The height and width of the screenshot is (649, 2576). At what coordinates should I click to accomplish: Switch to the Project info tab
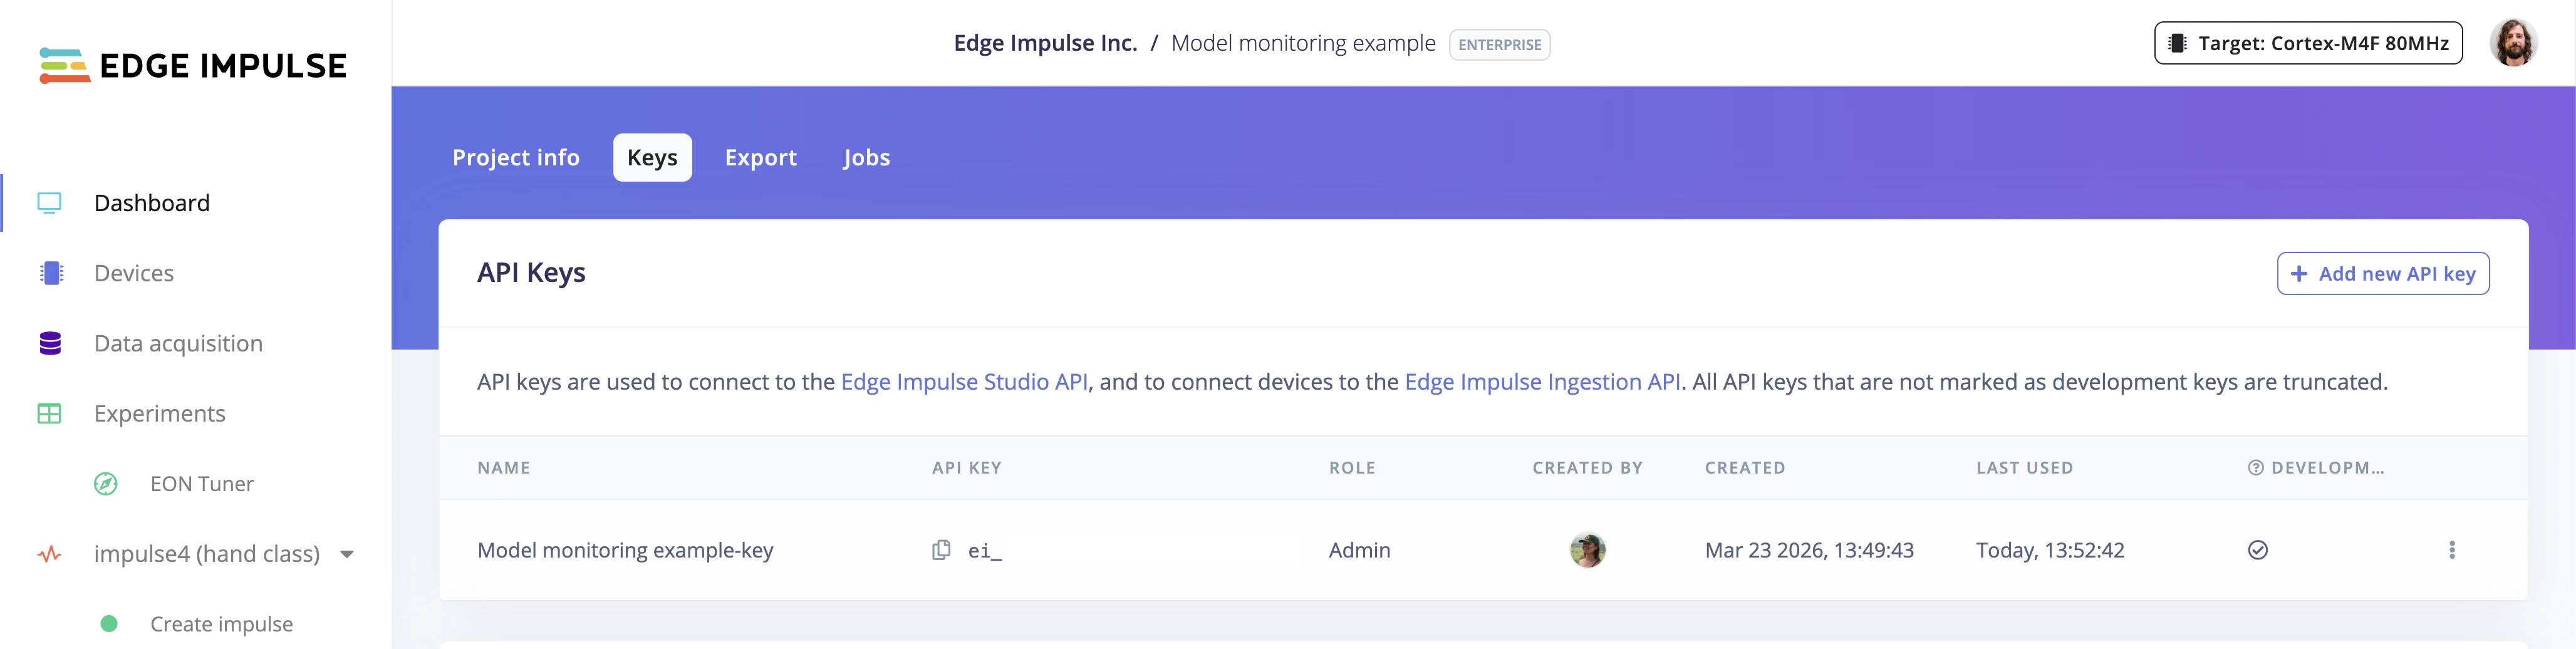(515, 158)
